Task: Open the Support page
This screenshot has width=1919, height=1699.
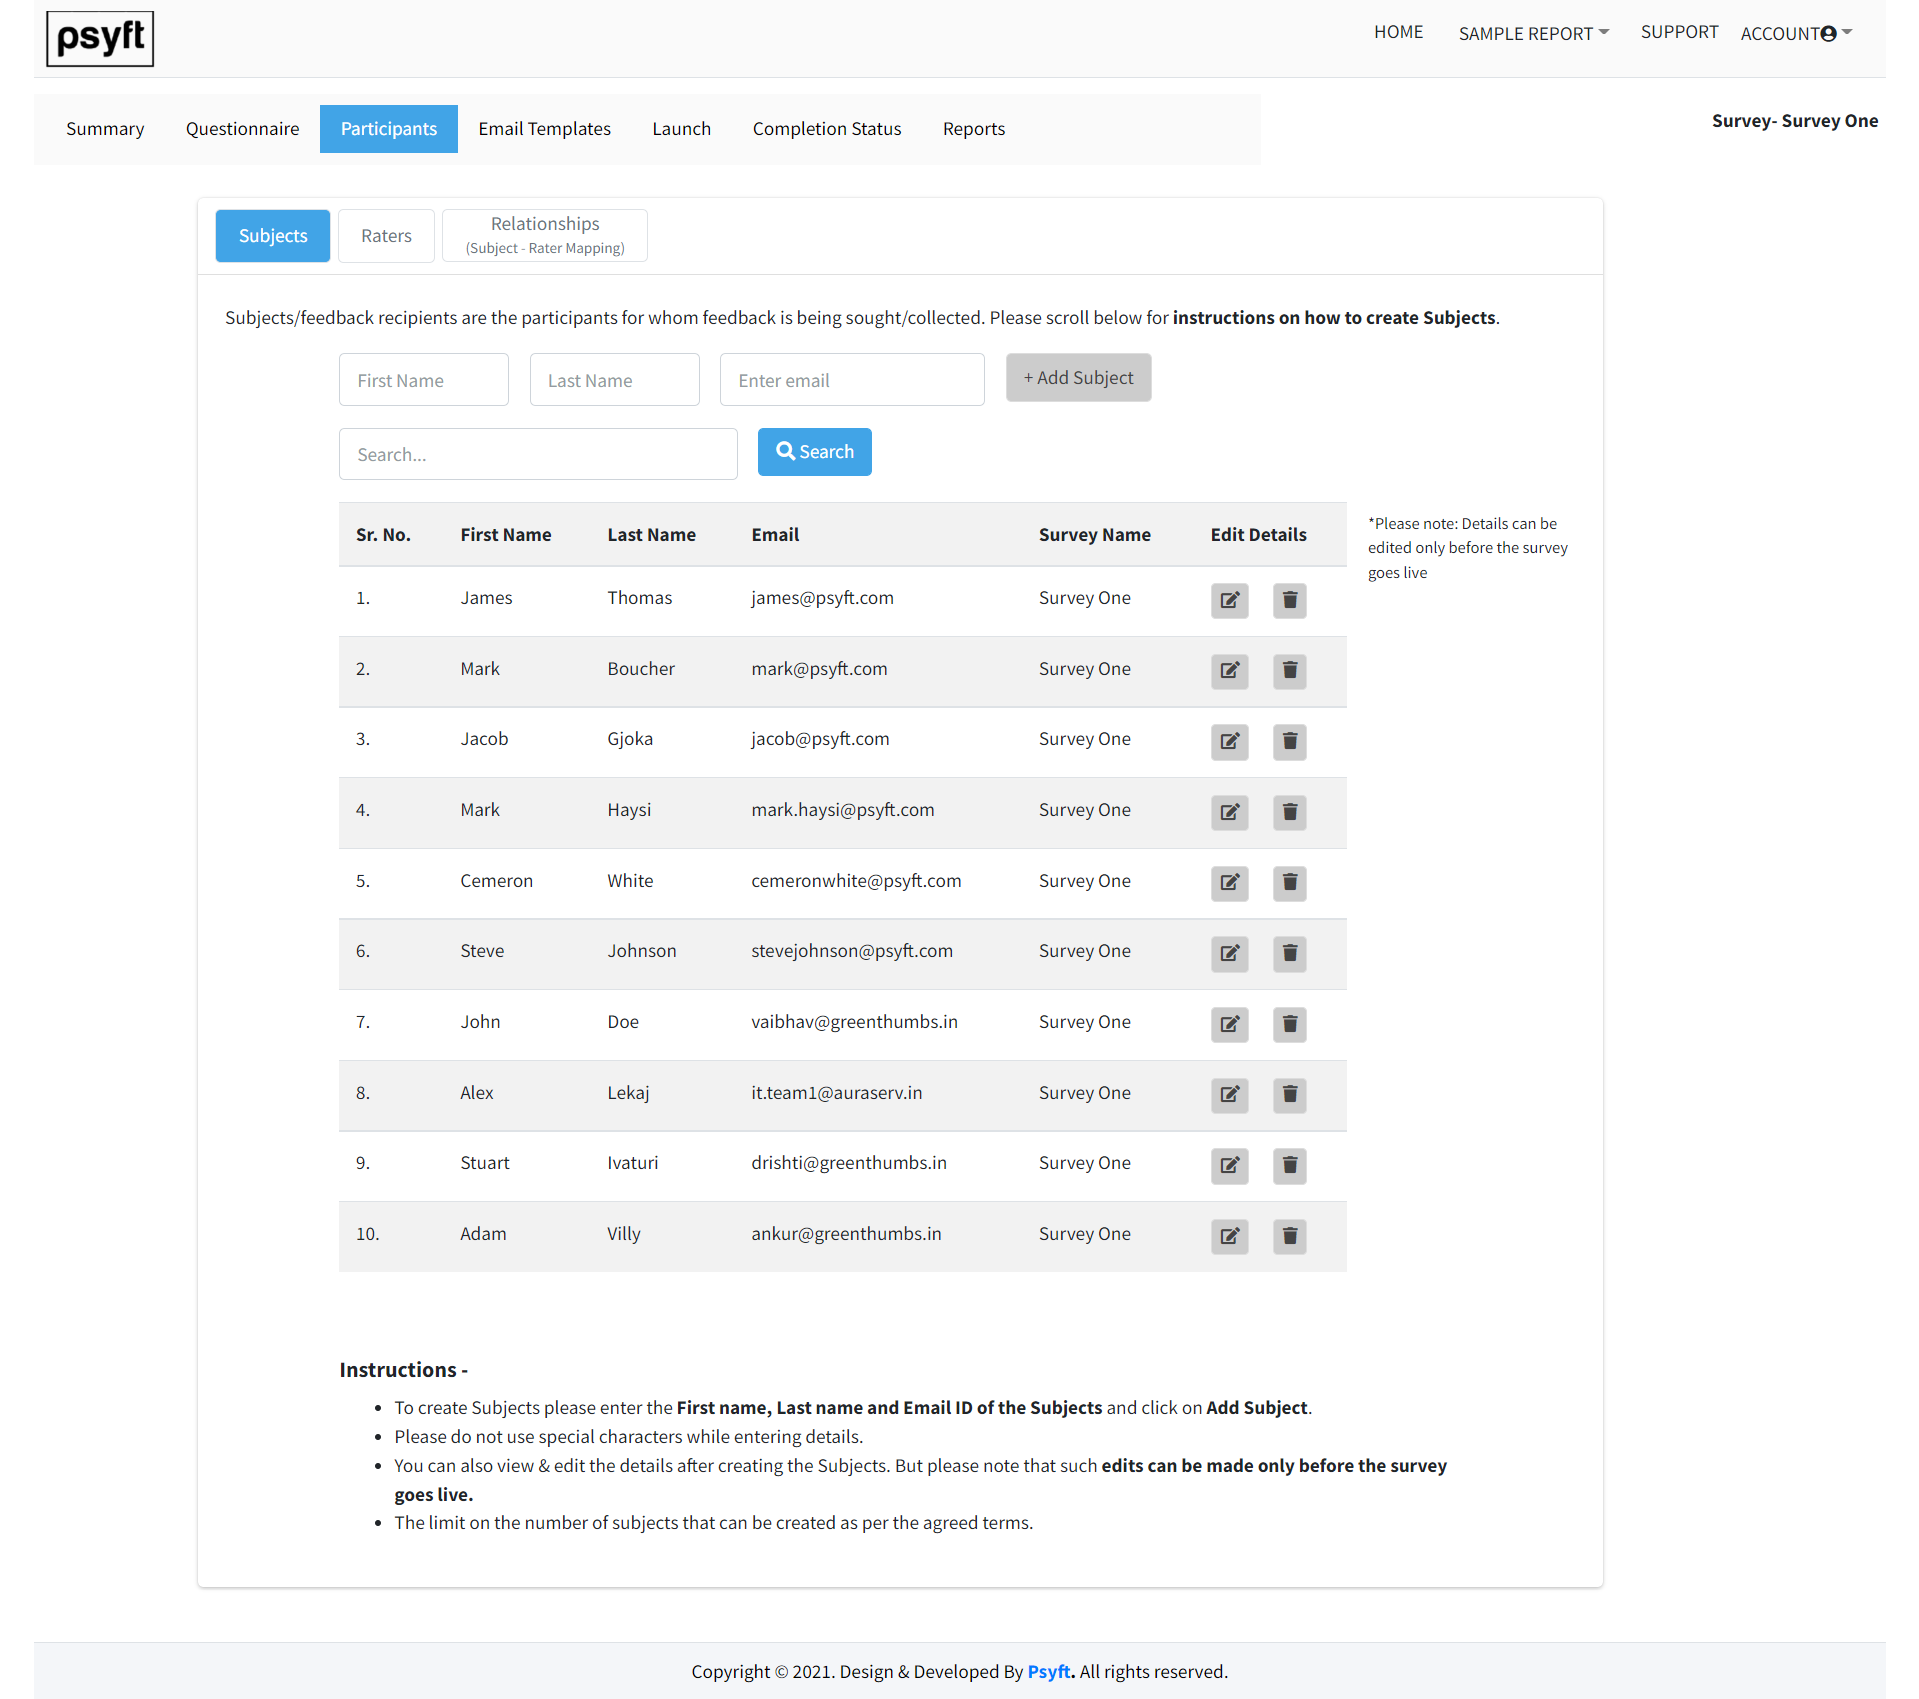Action: [1679, 32]
